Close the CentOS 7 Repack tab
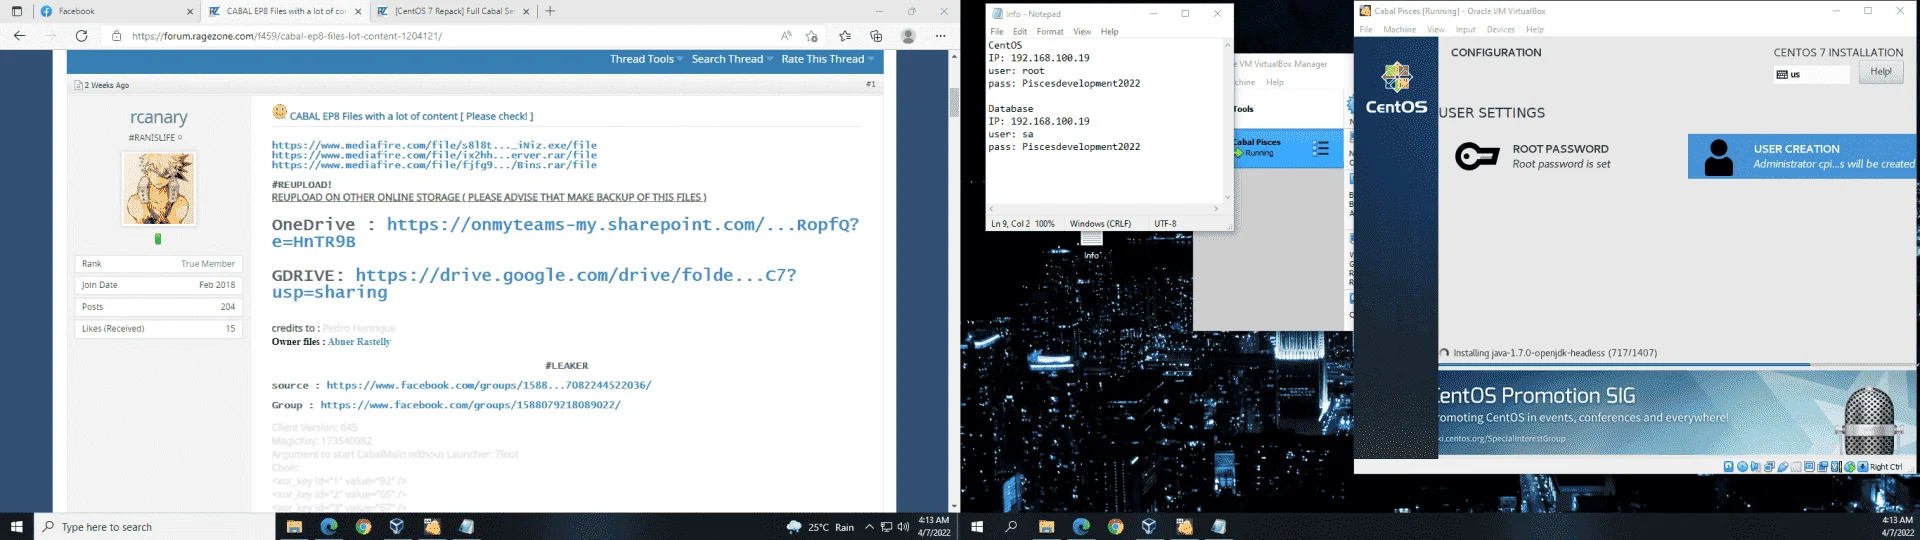 (526, 12)
